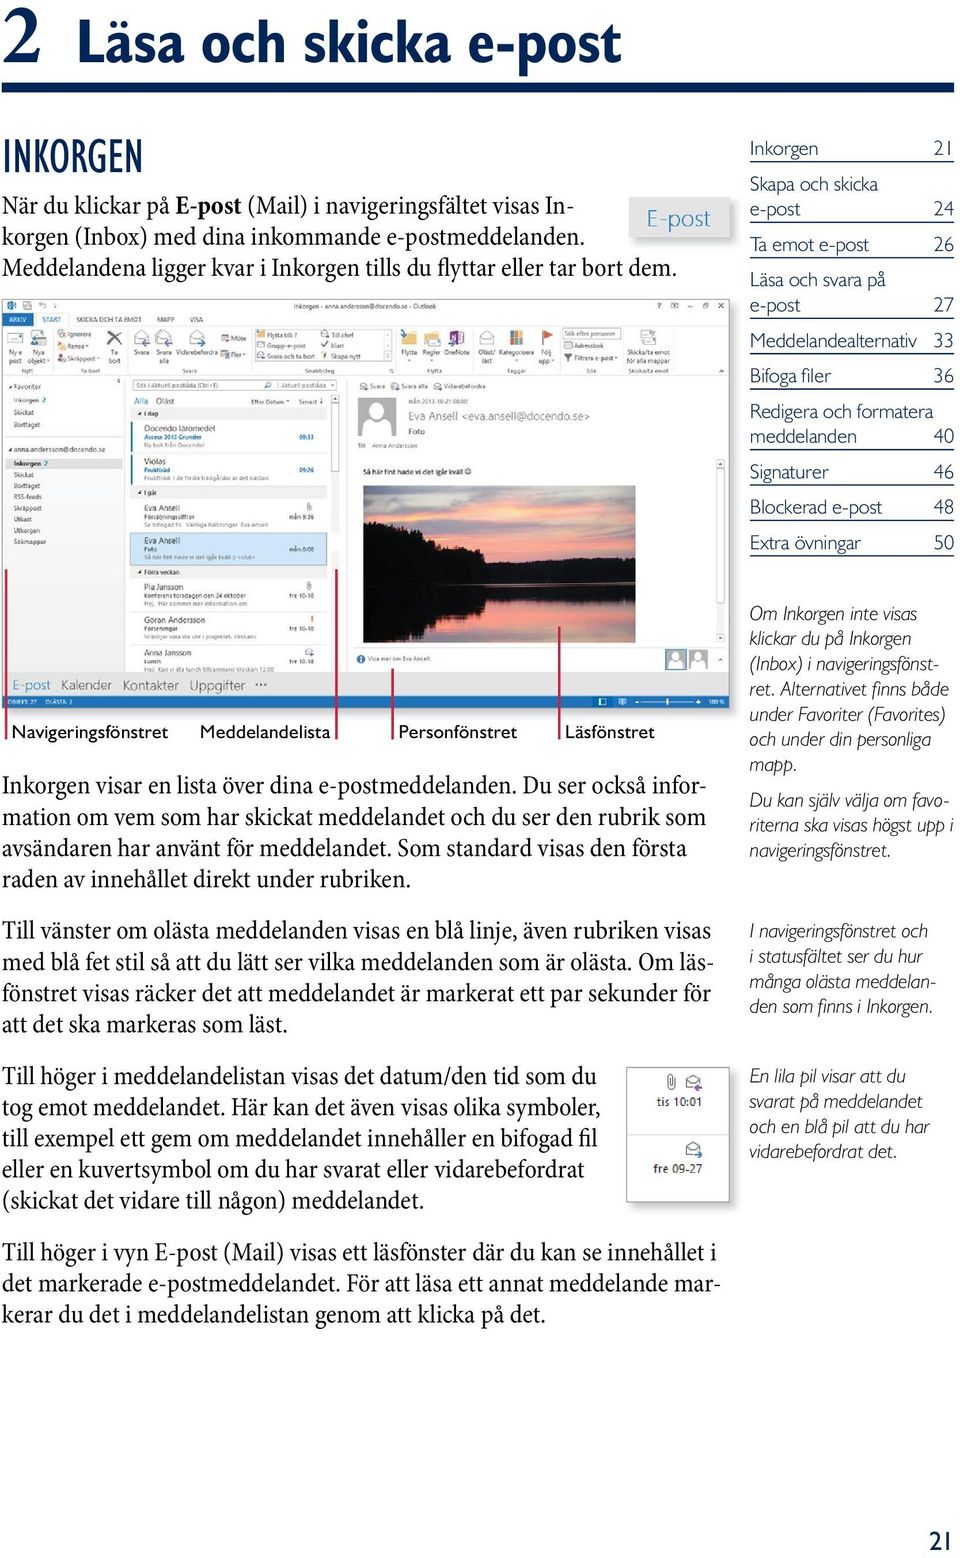The image size is (960, 1558).
Task: Click the Möte reply button
Action: [234, 338]
